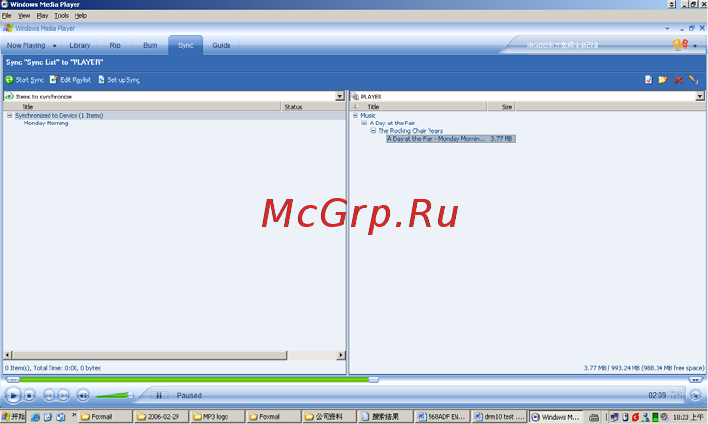Click the green seek bar thumb

(373, 380)
